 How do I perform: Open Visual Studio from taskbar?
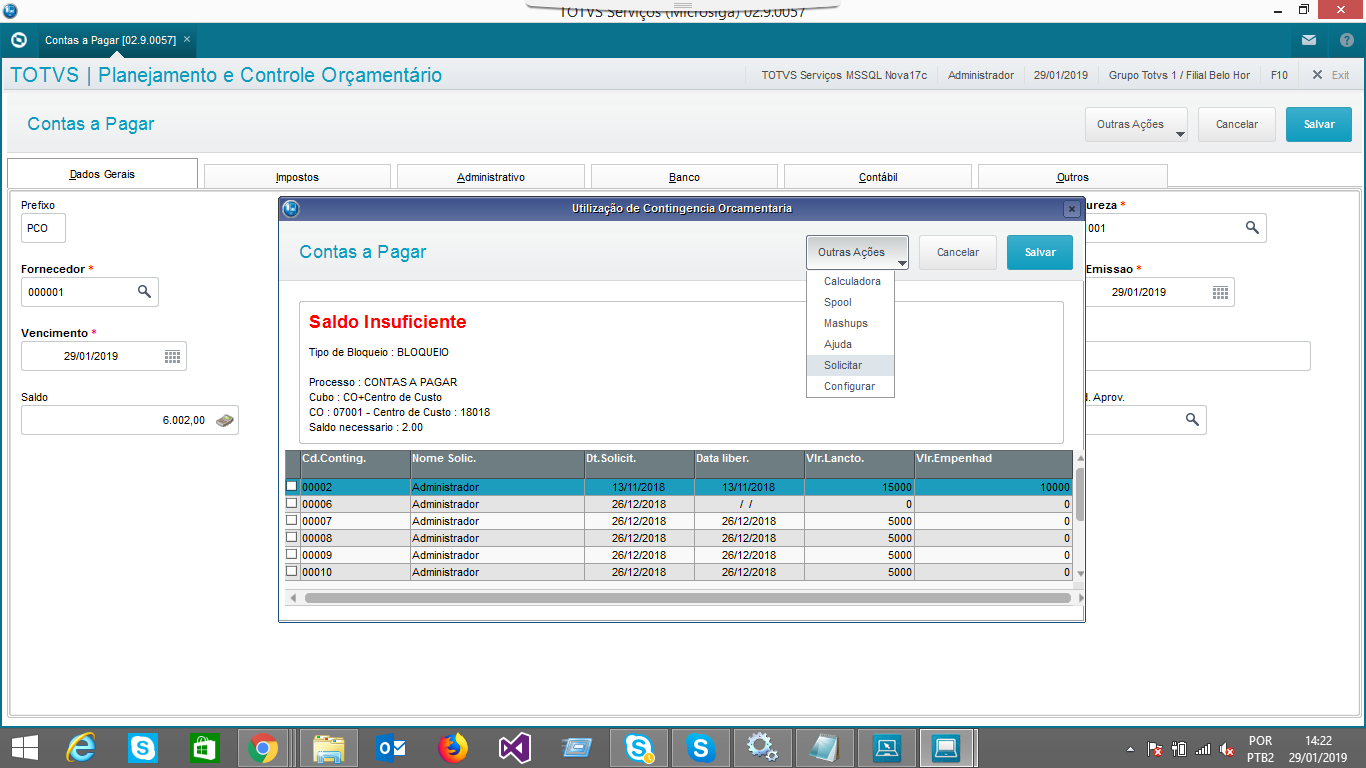coord(514,748)
